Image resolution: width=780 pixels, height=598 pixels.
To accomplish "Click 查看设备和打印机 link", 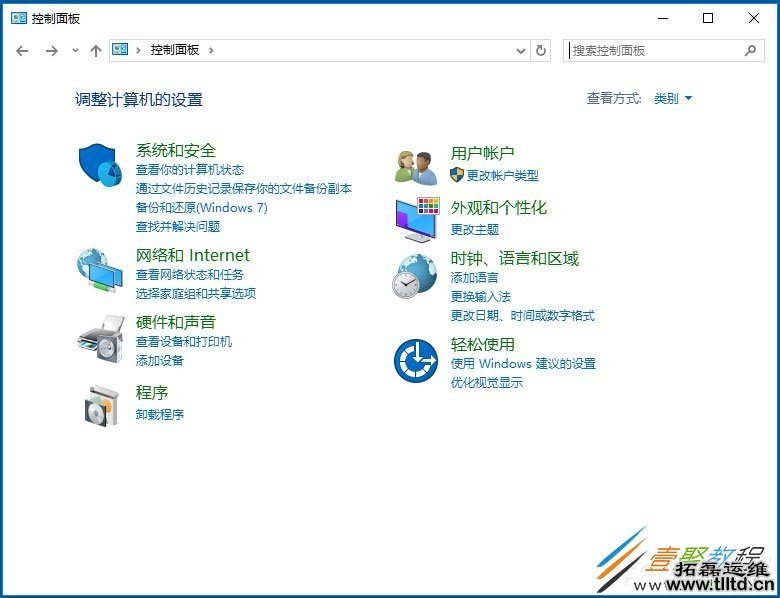I will (184, 341).
